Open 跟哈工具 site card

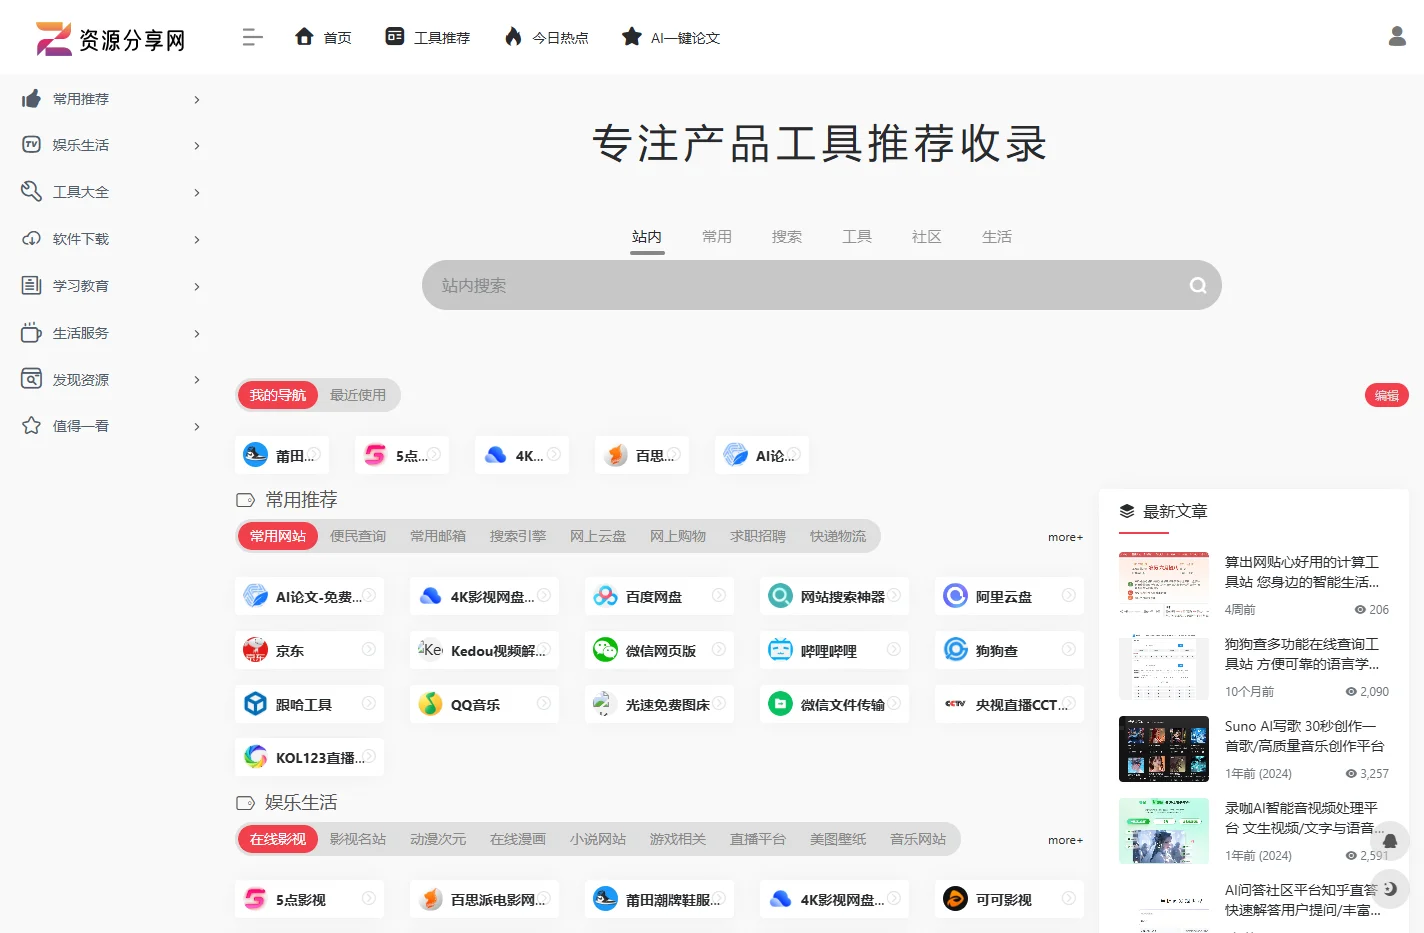[309, 704]
